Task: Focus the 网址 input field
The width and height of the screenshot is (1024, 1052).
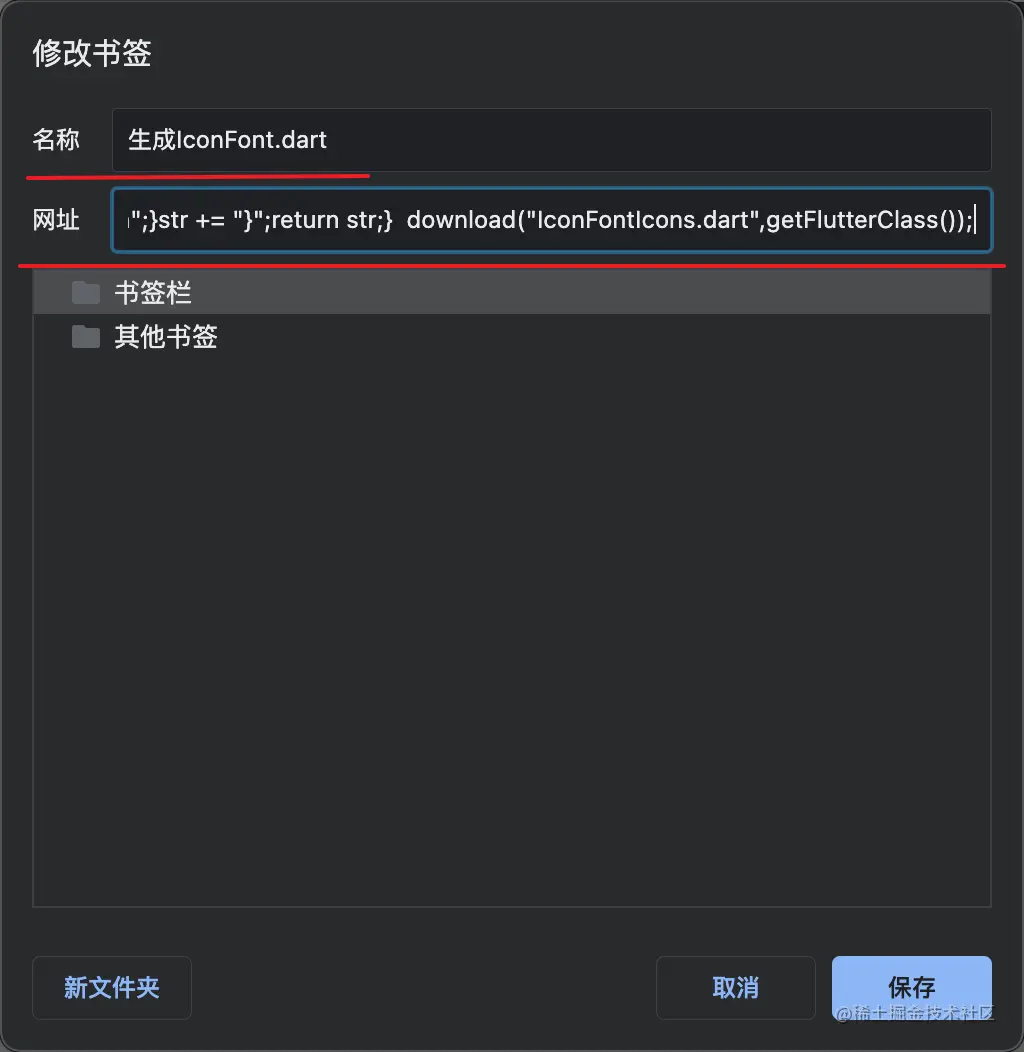Action: pyautogui.click(x=552, y=220)
